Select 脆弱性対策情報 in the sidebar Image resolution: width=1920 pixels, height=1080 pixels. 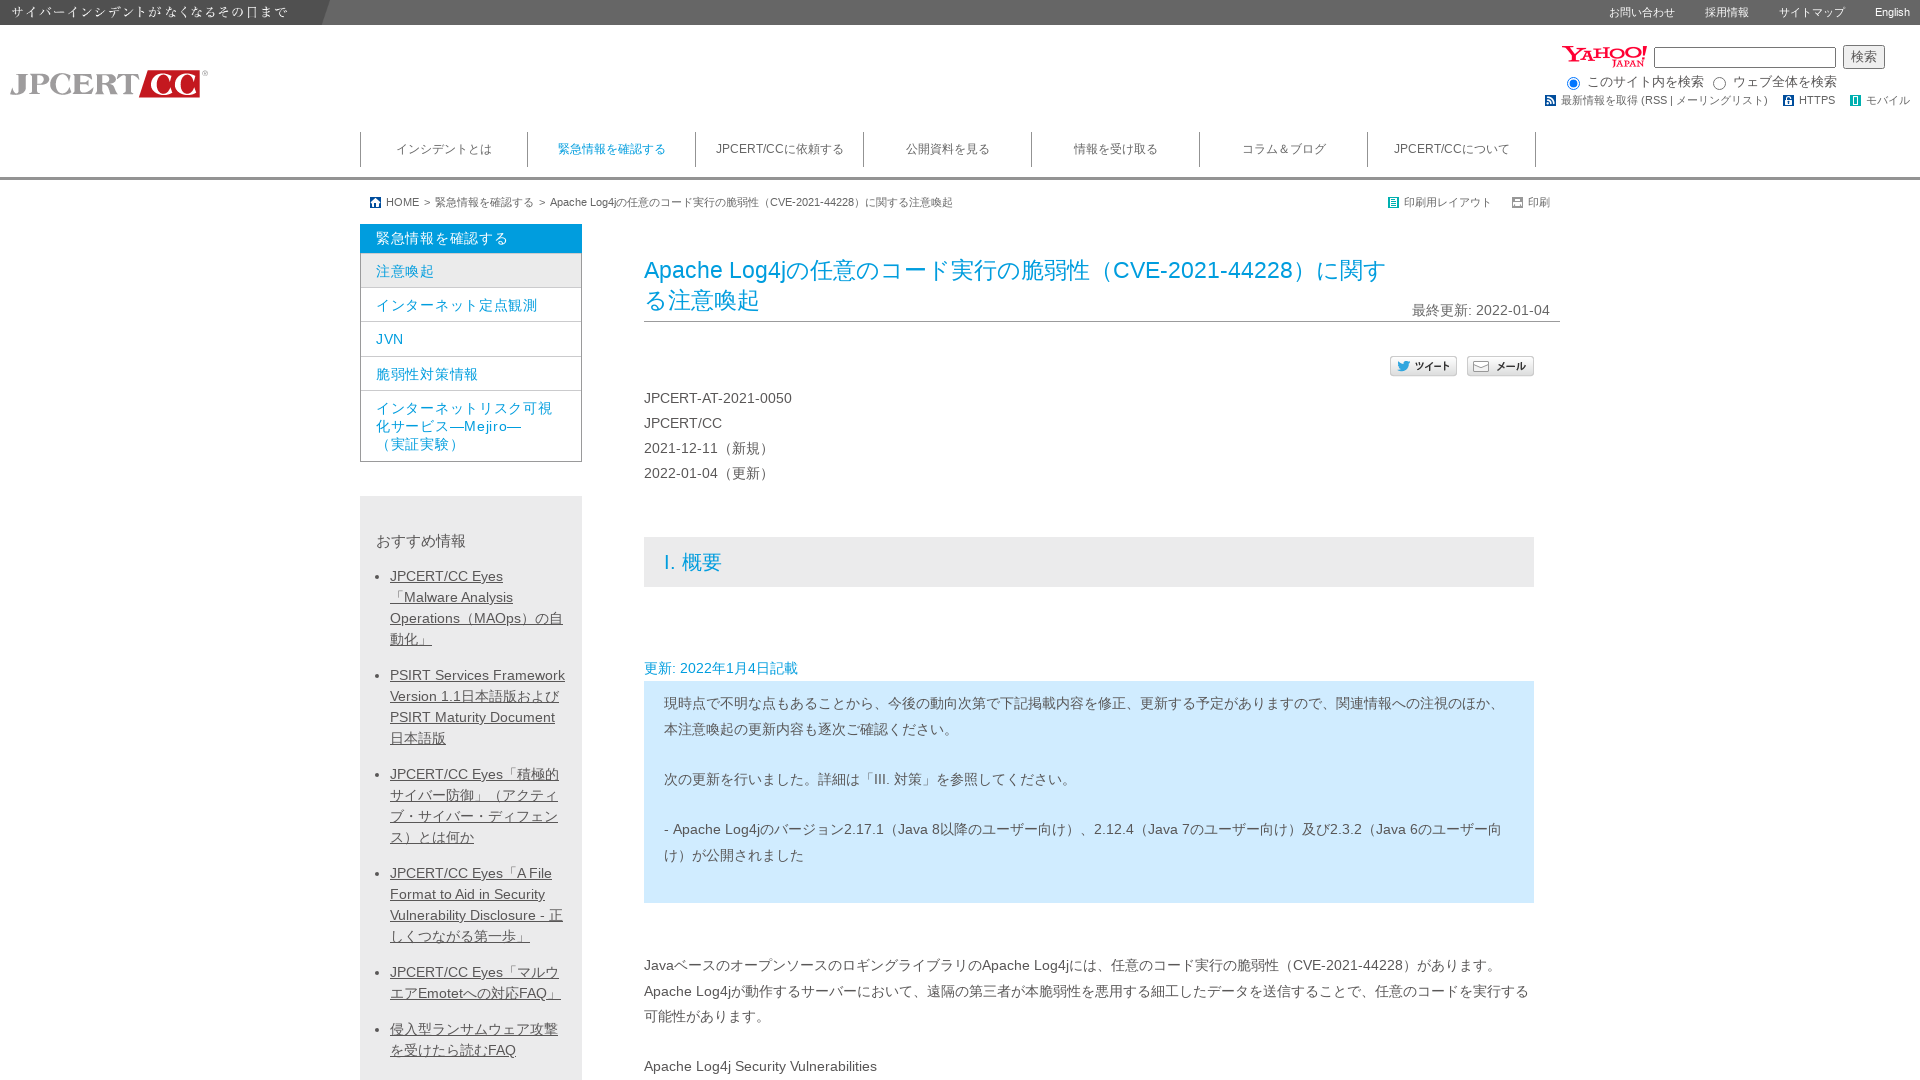(471, 374)
